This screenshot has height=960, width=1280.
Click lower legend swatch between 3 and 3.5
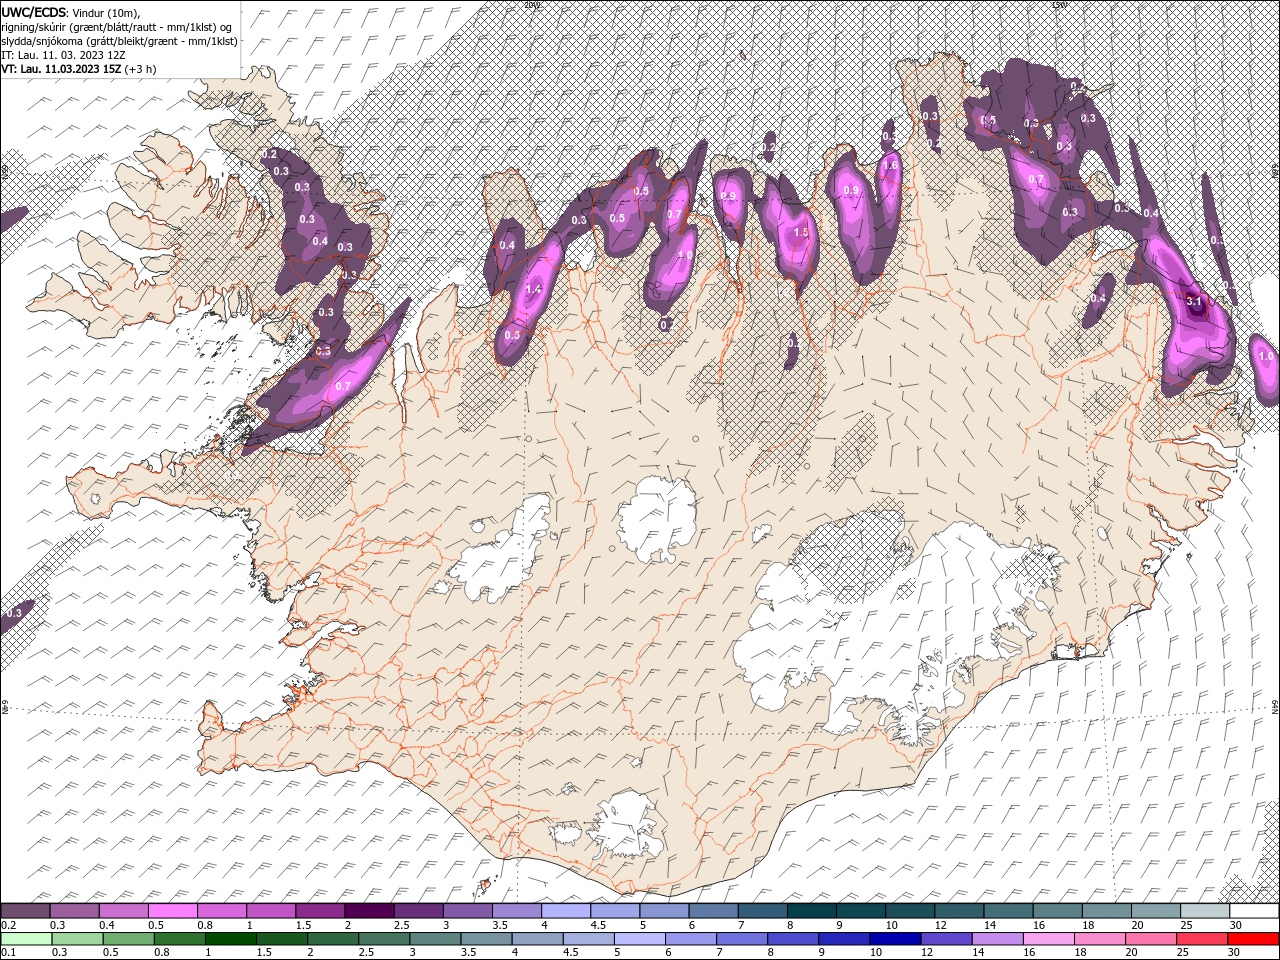click(x=435, y=938)
